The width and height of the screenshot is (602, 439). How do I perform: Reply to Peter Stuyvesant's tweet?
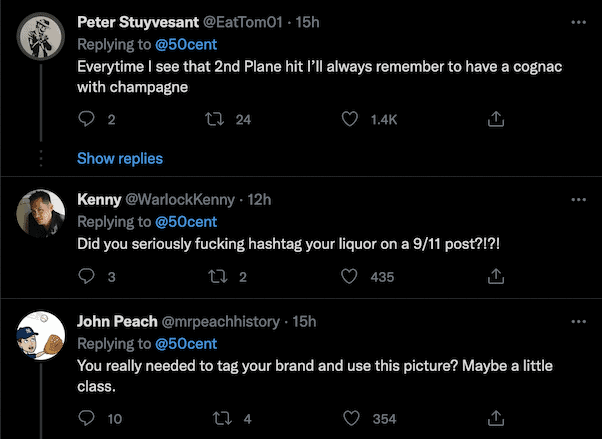pyautogui.click(x=86, y=119)
